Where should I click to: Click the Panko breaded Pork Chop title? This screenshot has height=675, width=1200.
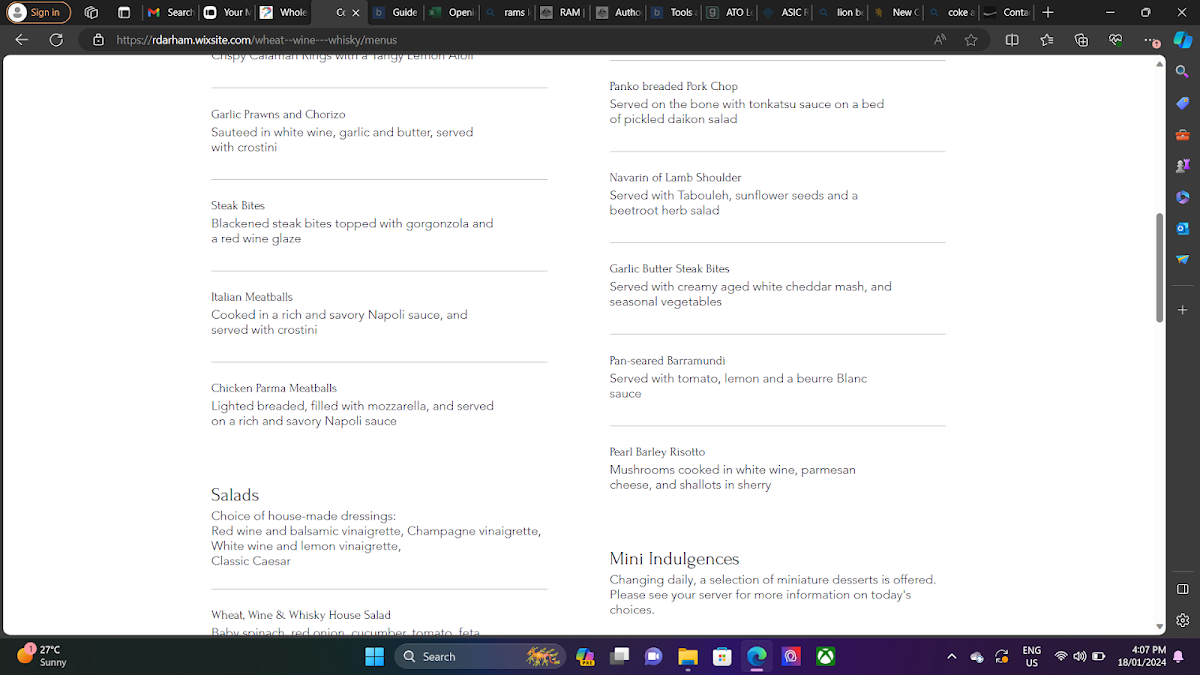click(674, 86)
